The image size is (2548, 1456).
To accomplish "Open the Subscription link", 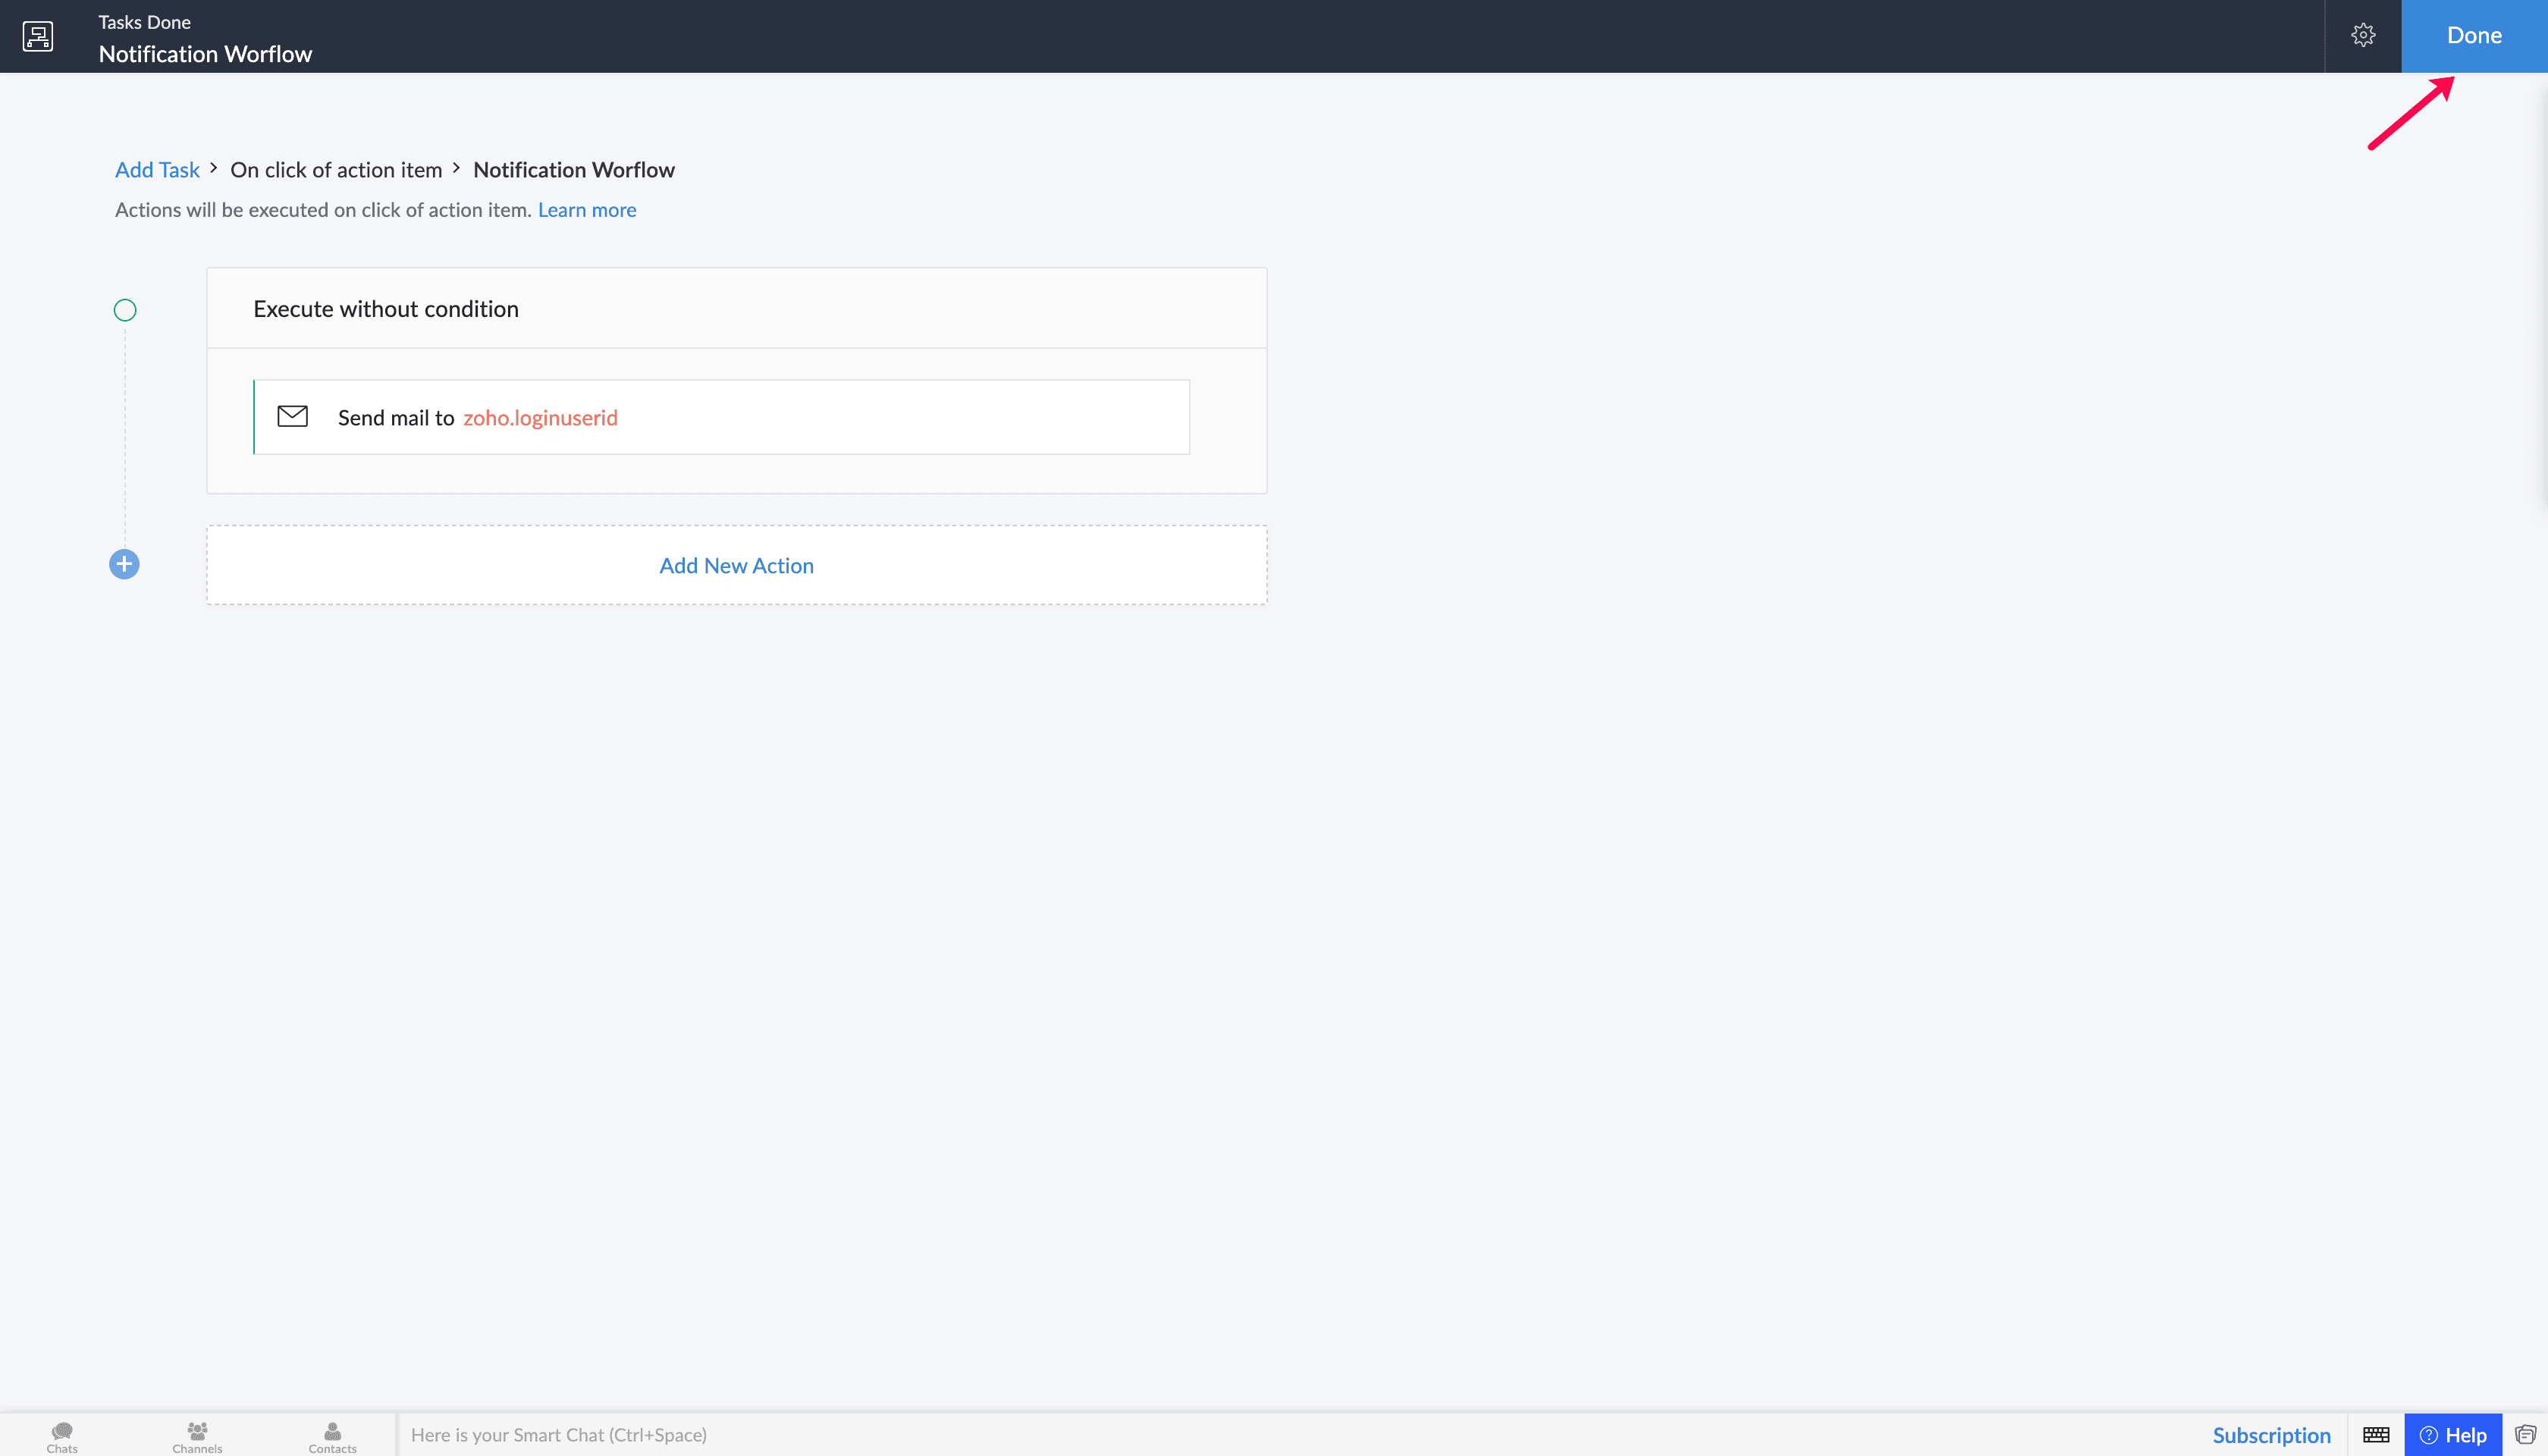I will (2271, 1435).
